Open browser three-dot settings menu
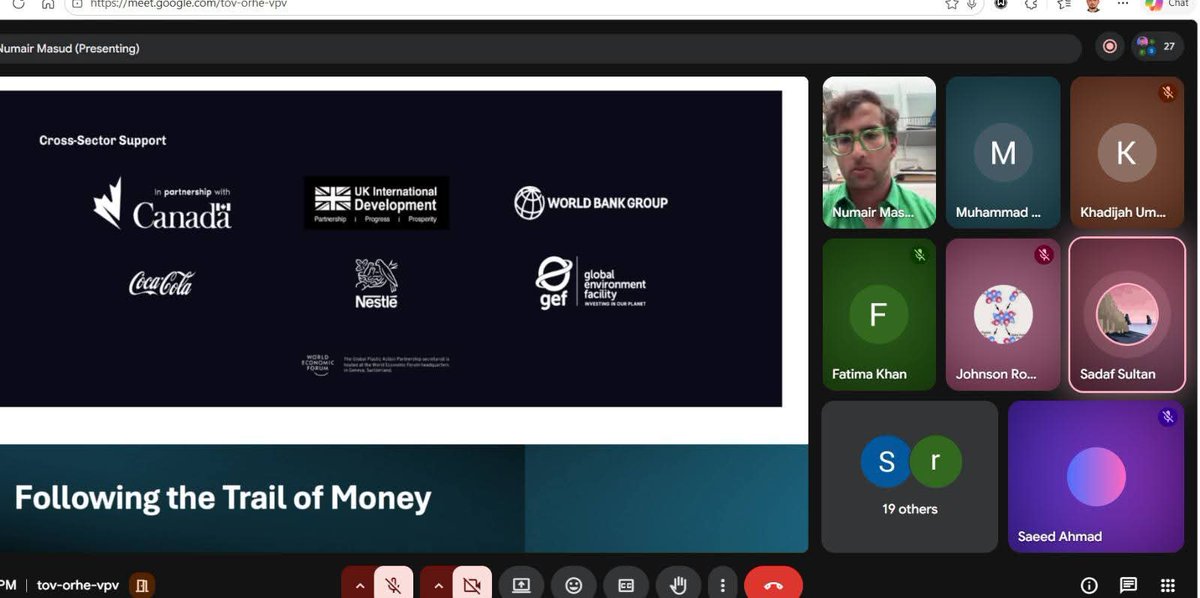1200x598 pixels. coord(1123,4)
